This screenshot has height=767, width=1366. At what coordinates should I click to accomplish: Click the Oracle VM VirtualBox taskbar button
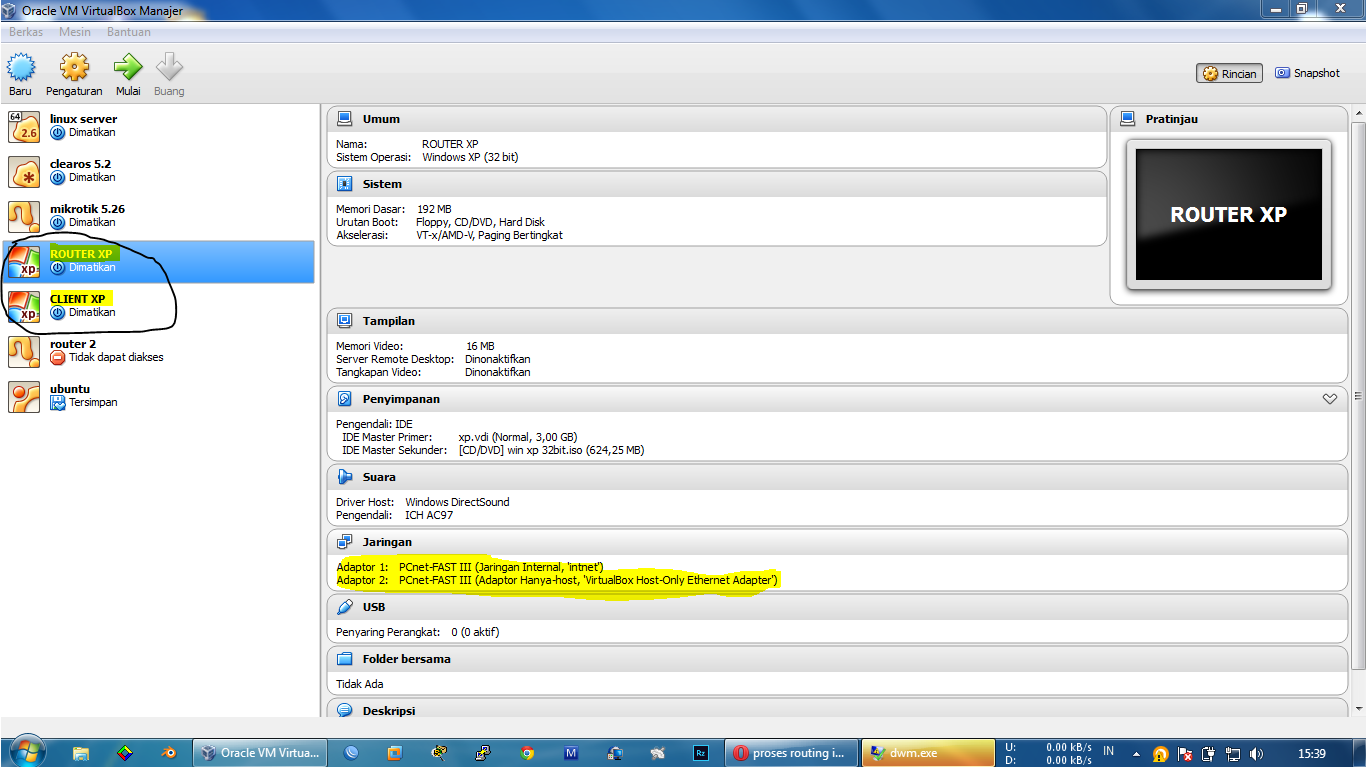coord(260,753)
